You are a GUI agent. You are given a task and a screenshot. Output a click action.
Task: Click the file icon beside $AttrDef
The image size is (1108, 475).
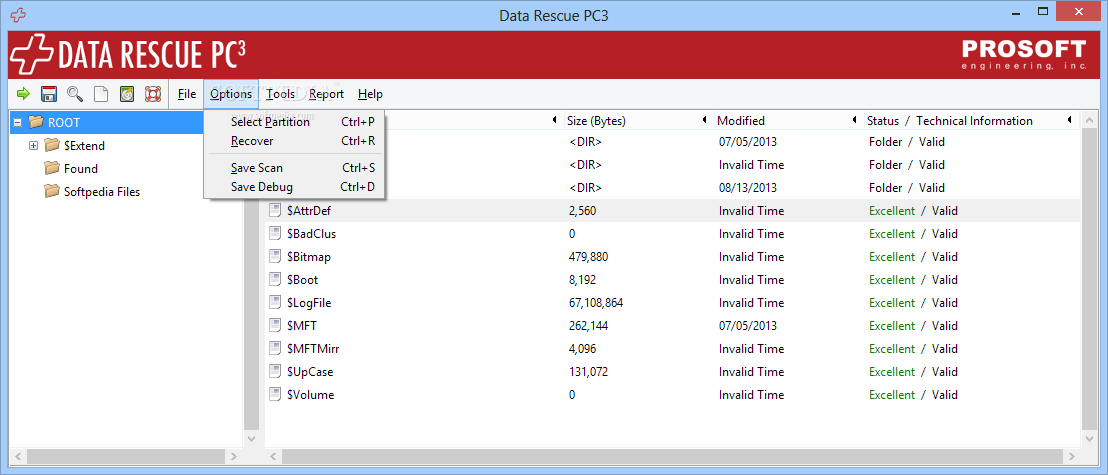point(275,211)
